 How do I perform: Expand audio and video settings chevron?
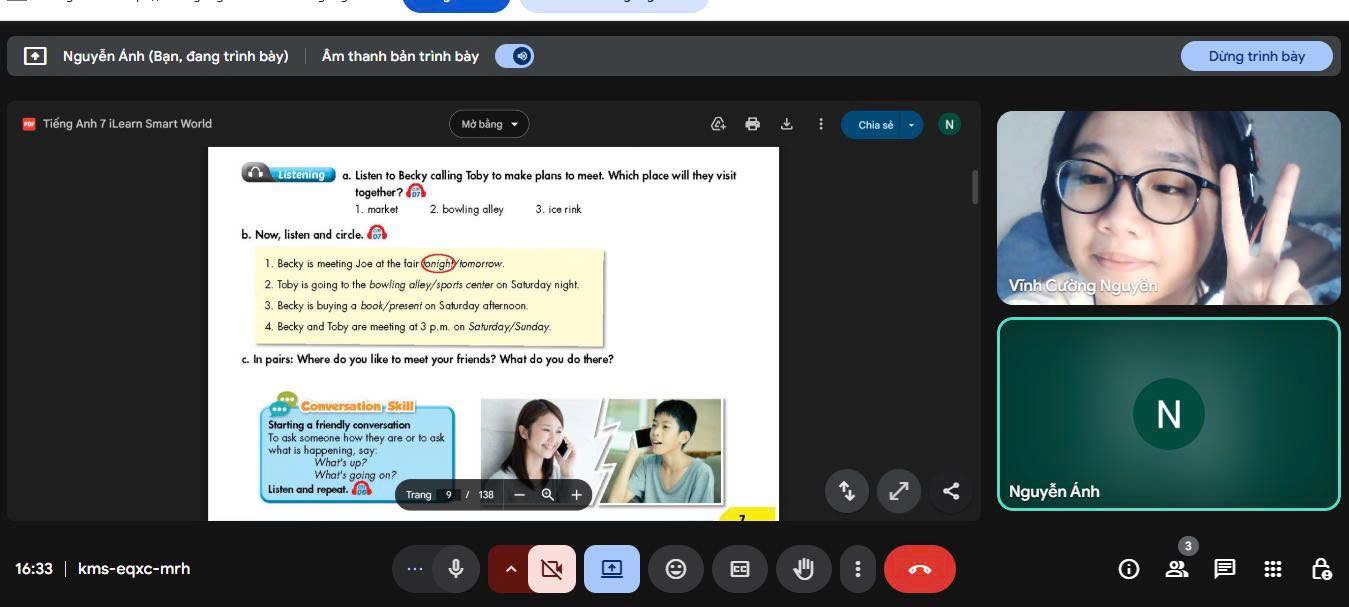(510, 569)
